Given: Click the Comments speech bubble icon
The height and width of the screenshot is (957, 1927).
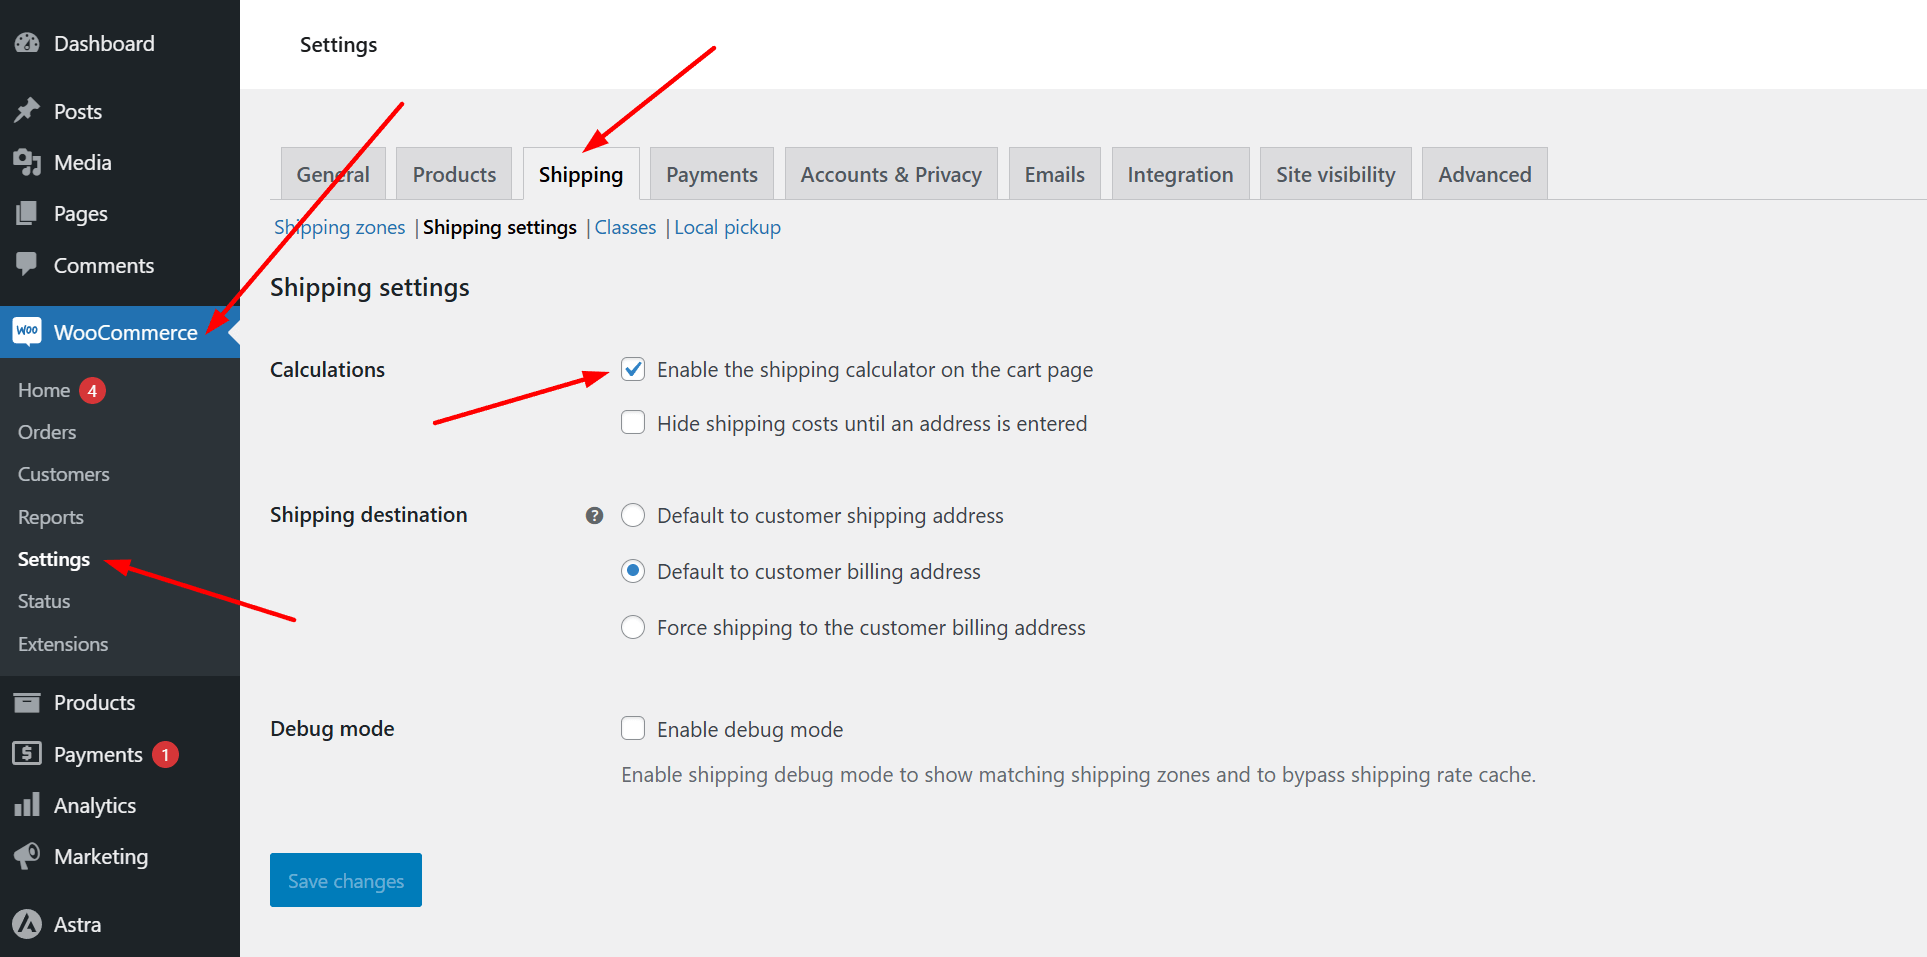Looking at the screenshot, I should pos(27,265).
